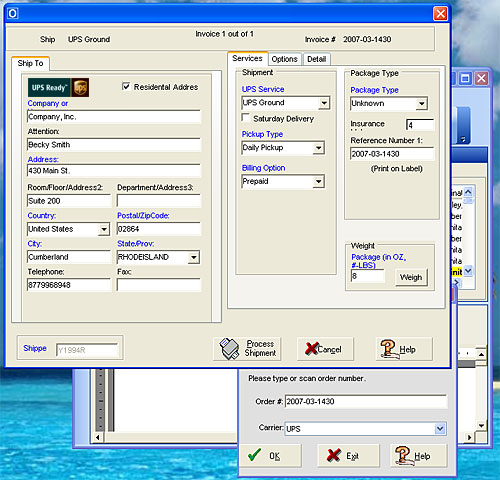Click the Weigh button

click(411, 277)
